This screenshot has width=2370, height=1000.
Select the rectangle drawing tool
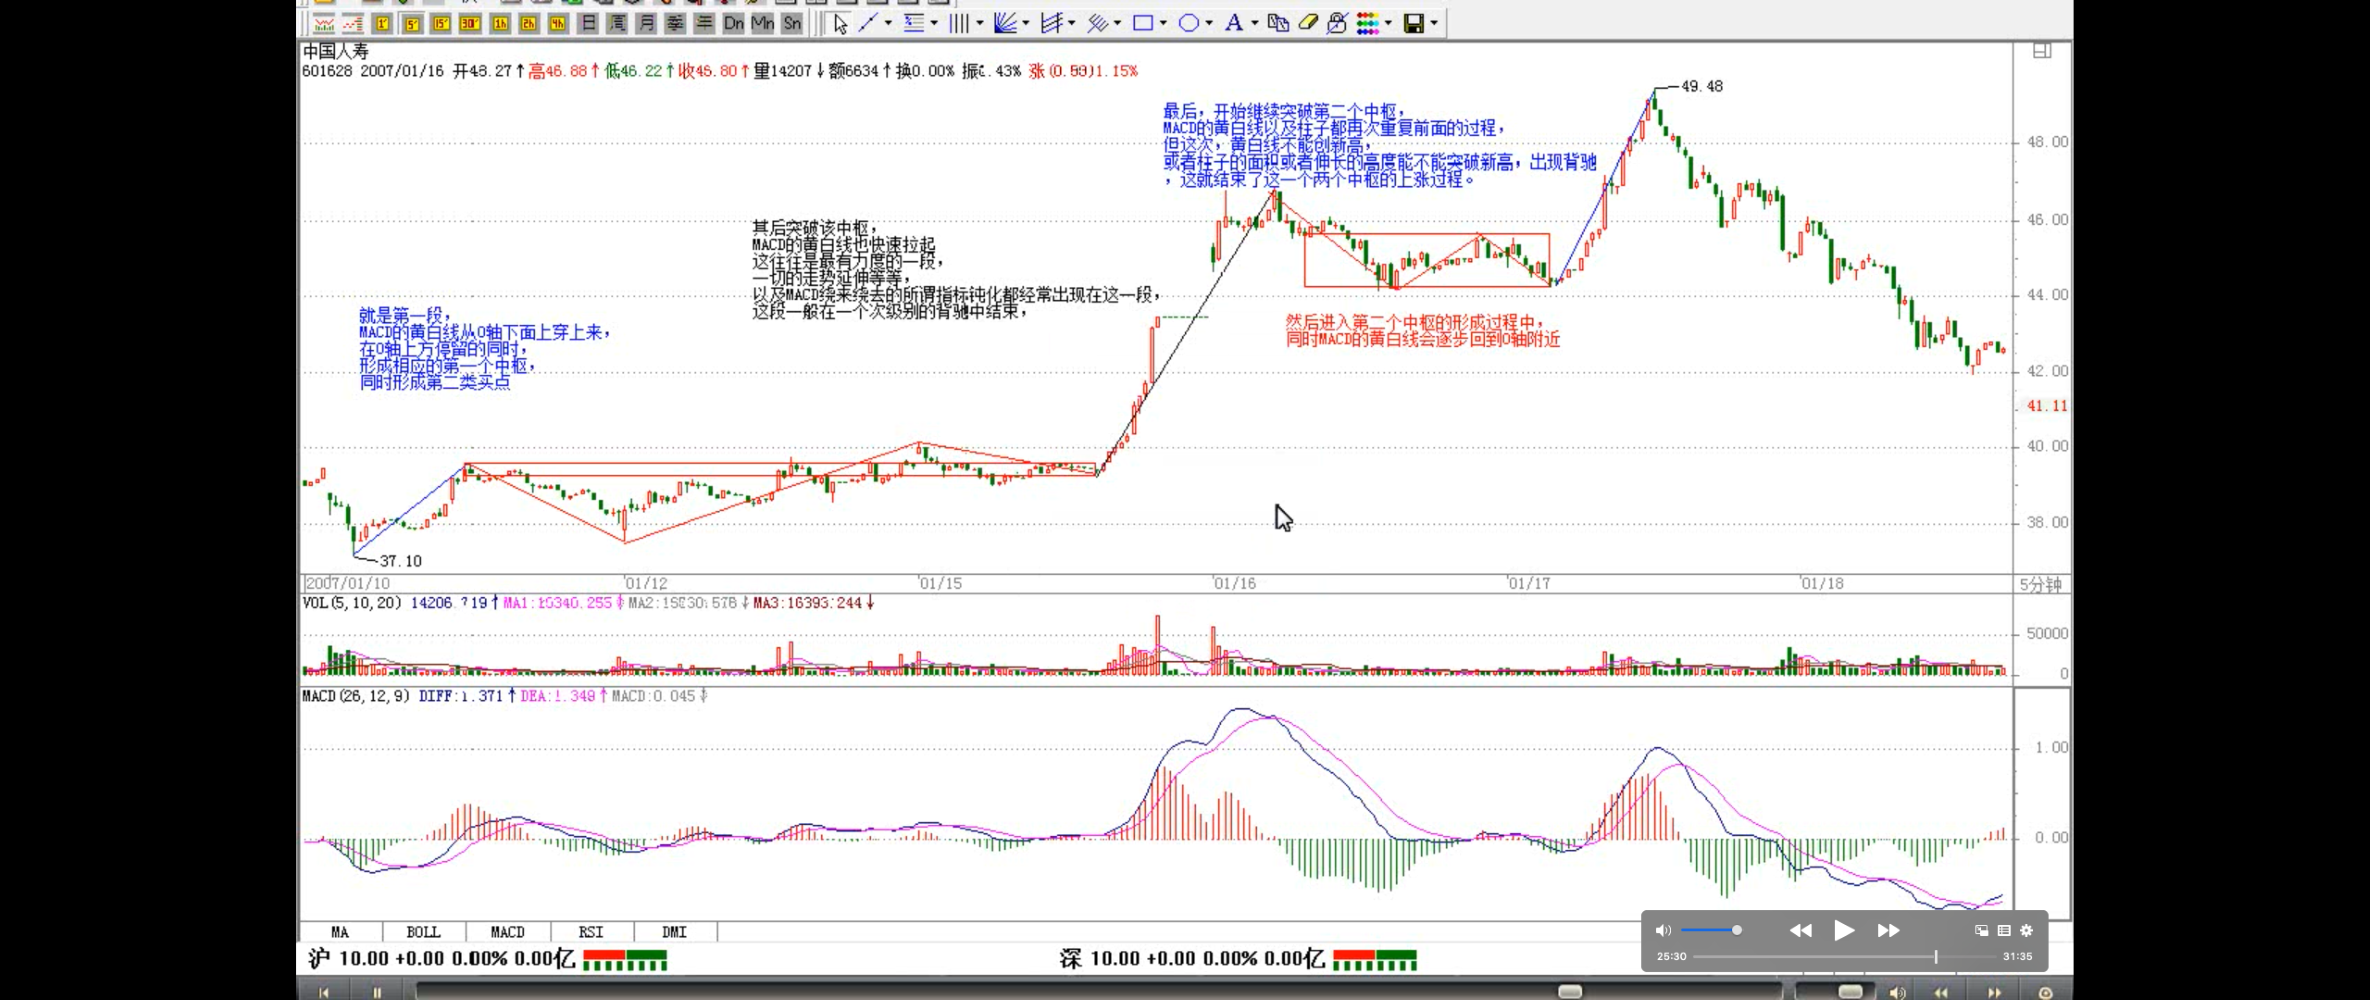click(1142, 23)
